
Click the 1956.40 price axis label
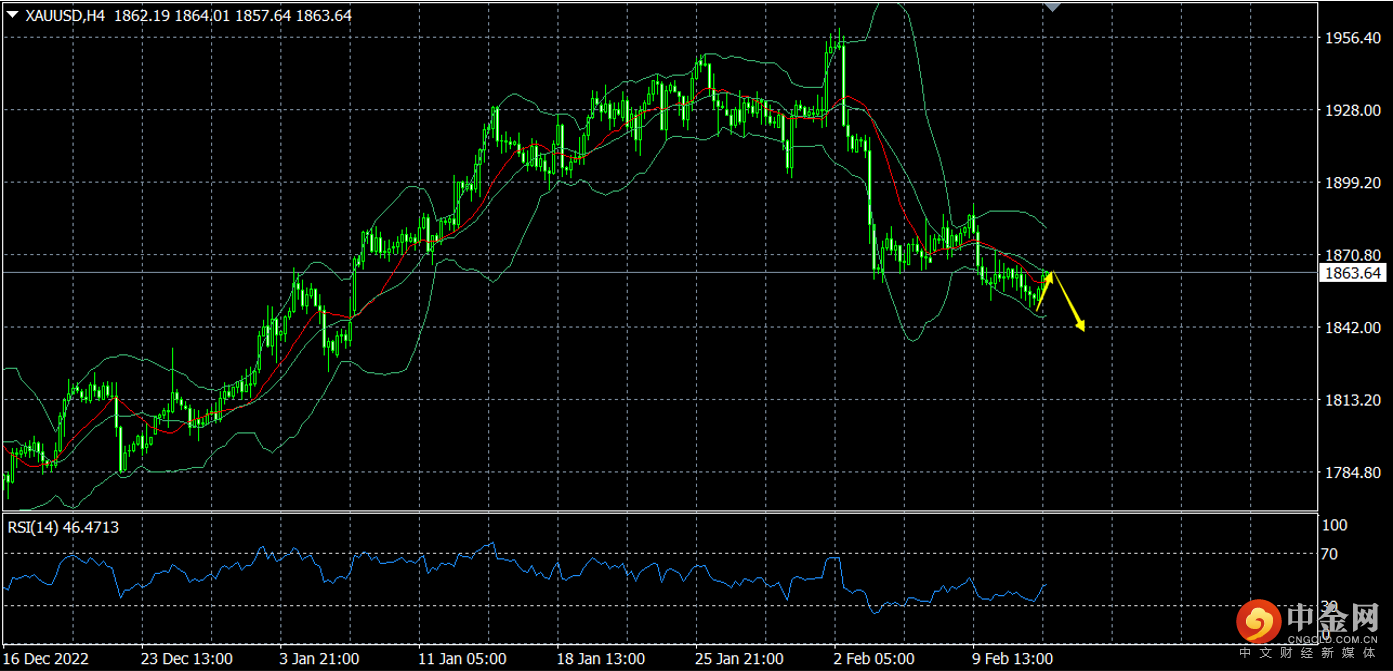[x=1352, y=38]
